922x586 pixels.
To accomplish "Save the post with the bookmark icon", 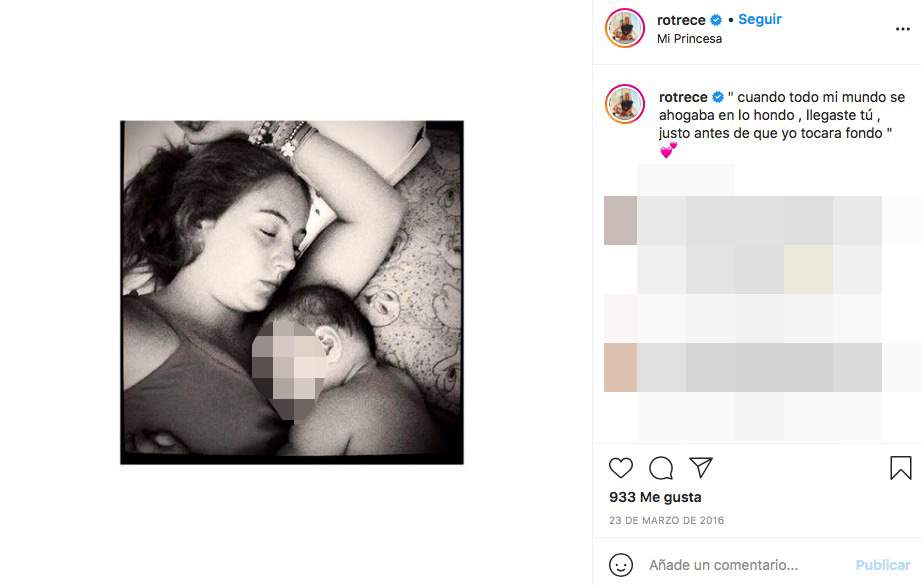I will click(900, 468).
